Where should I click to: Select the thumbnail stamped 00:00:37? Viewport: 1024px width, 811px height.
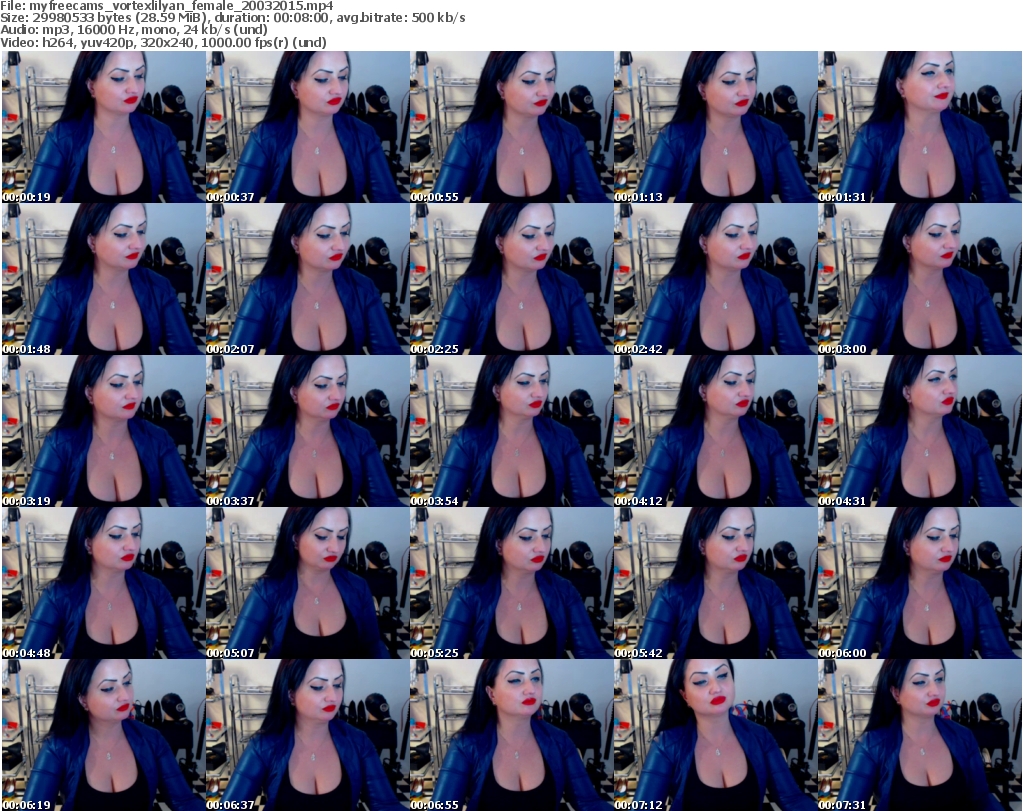(x=308, y=127)
